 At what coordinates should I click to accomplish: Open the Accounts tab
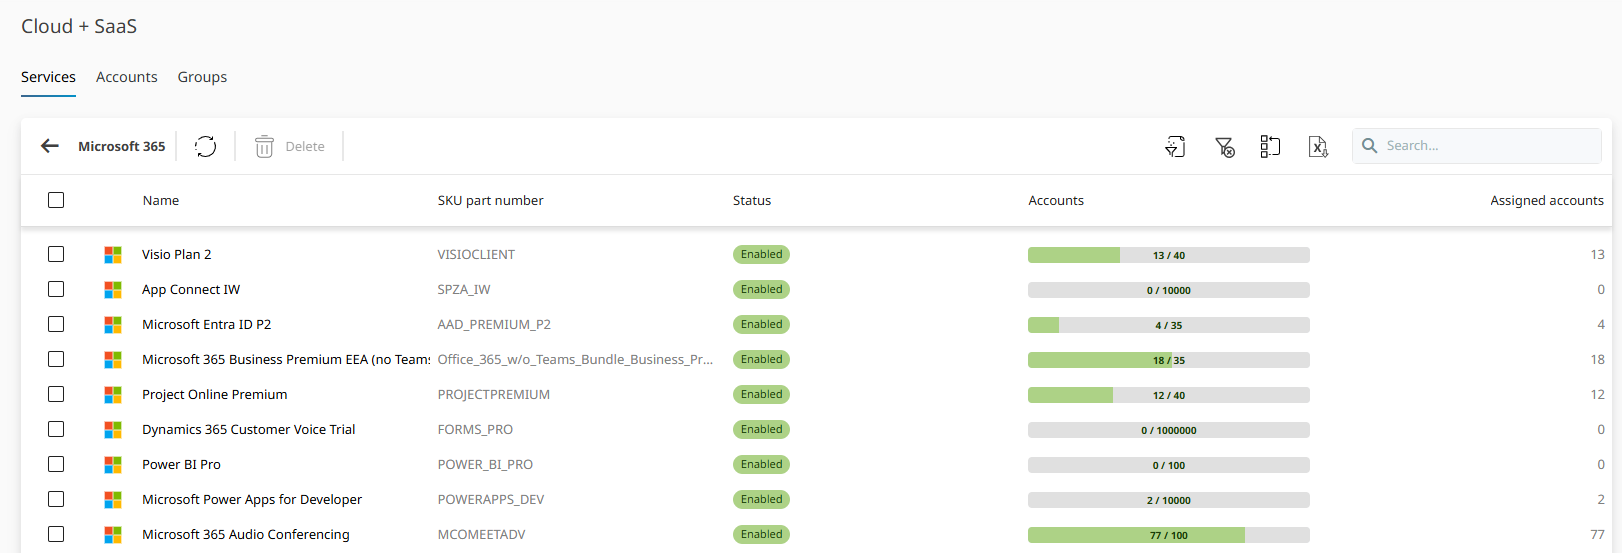[127, 77]
